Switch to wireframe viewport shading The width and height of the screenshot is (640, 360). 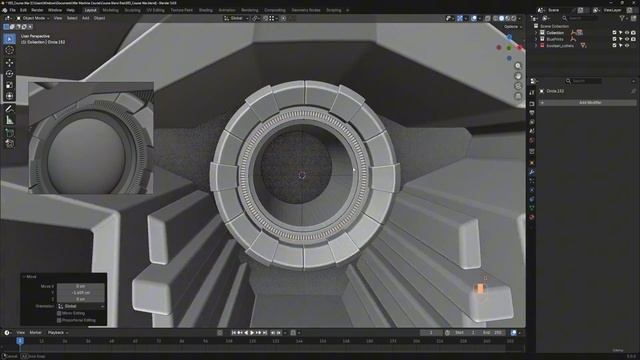point(495,18)
